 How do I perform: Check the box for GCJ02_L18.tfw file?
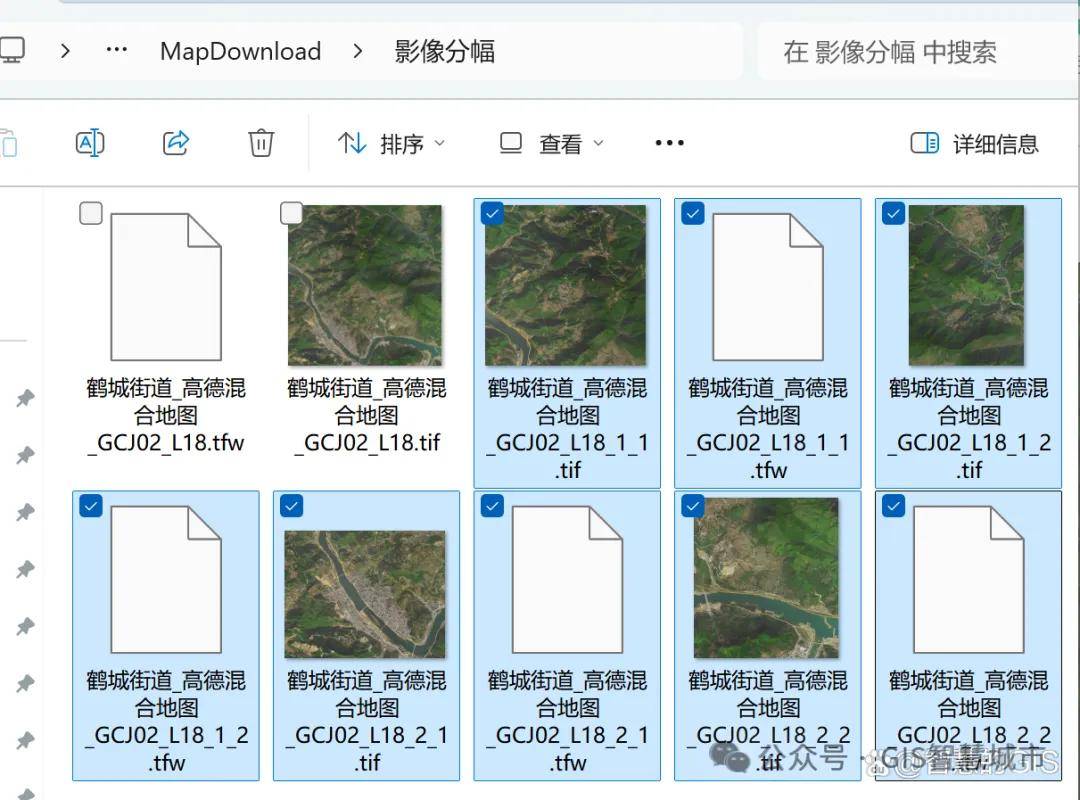tap(91, 213)
